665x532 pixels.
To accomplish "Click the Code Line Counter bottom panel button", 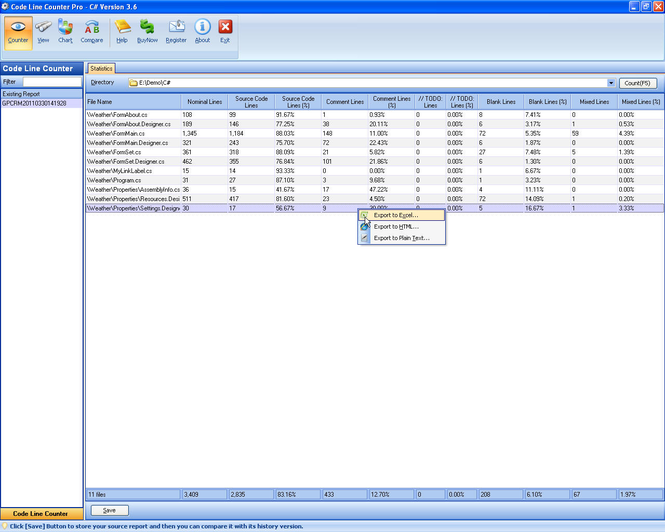I will point(41,513).
